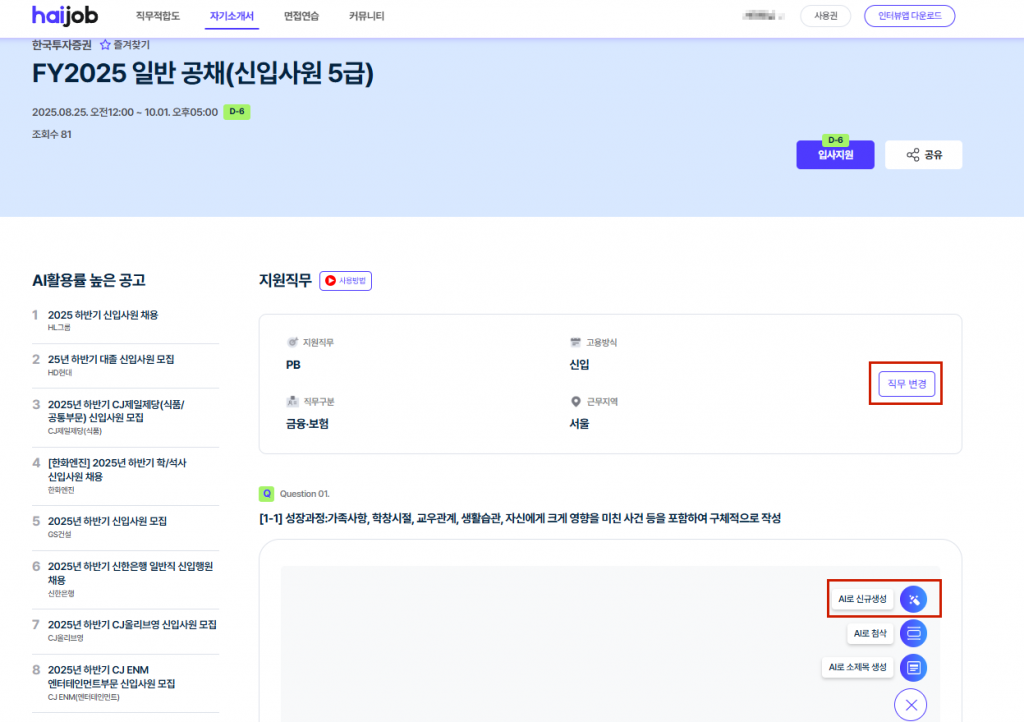Open the 직무적합도 menu

coord(158,16)
